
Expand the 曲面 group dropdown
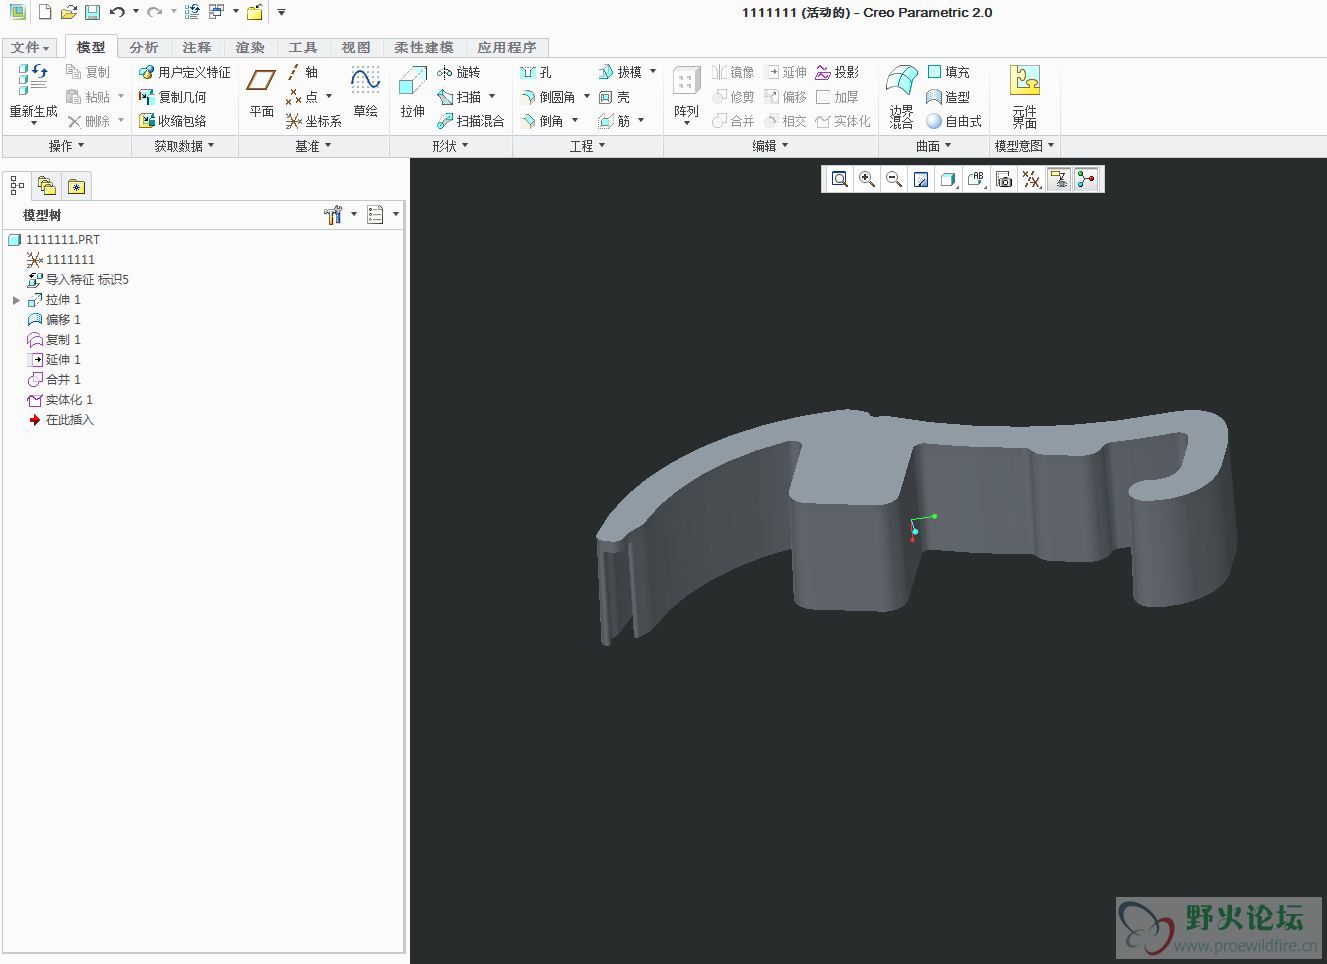(934, 146)
